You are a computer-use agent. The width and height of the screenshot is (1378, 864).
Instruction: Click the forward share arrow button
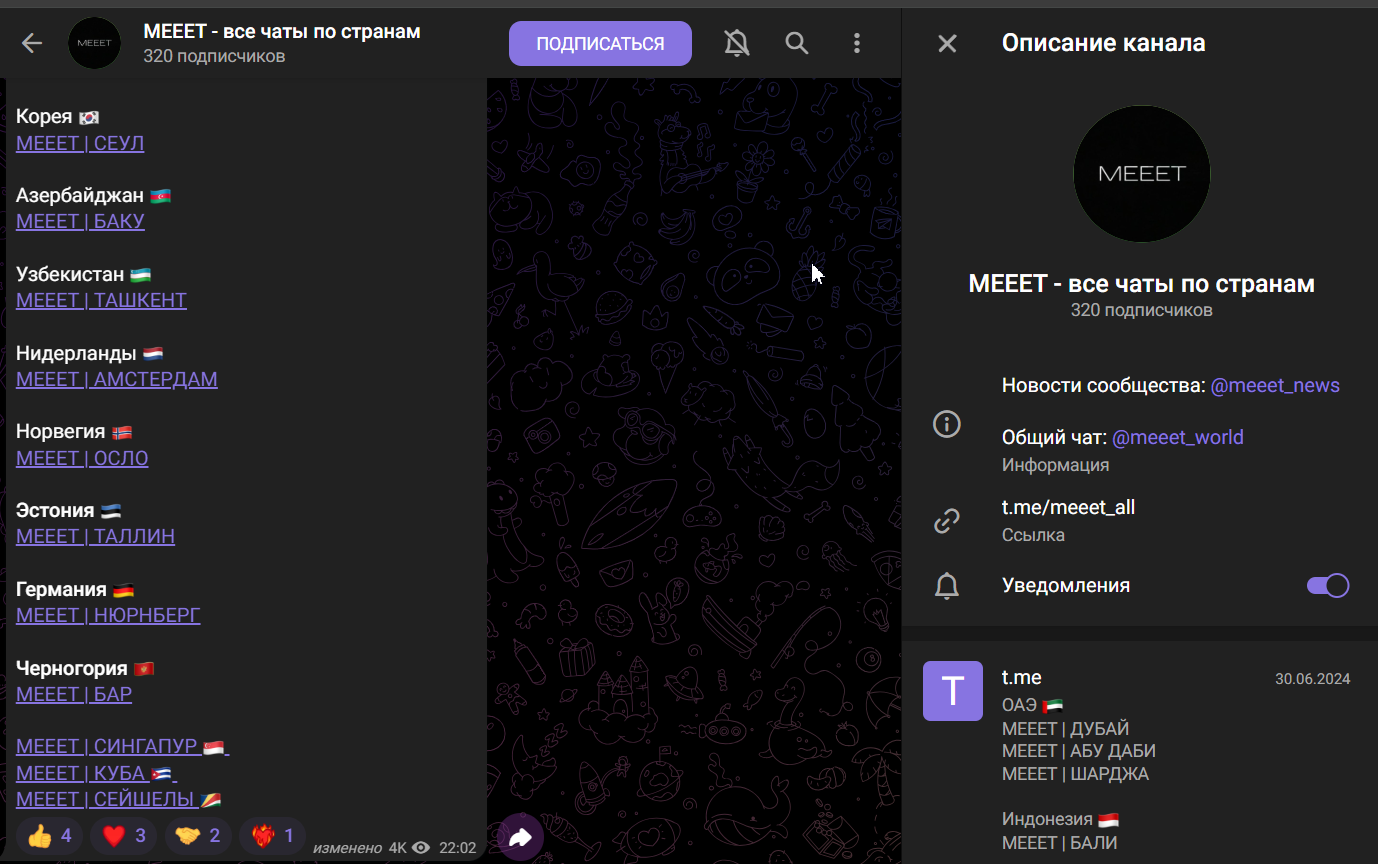(x=520, y=838)
